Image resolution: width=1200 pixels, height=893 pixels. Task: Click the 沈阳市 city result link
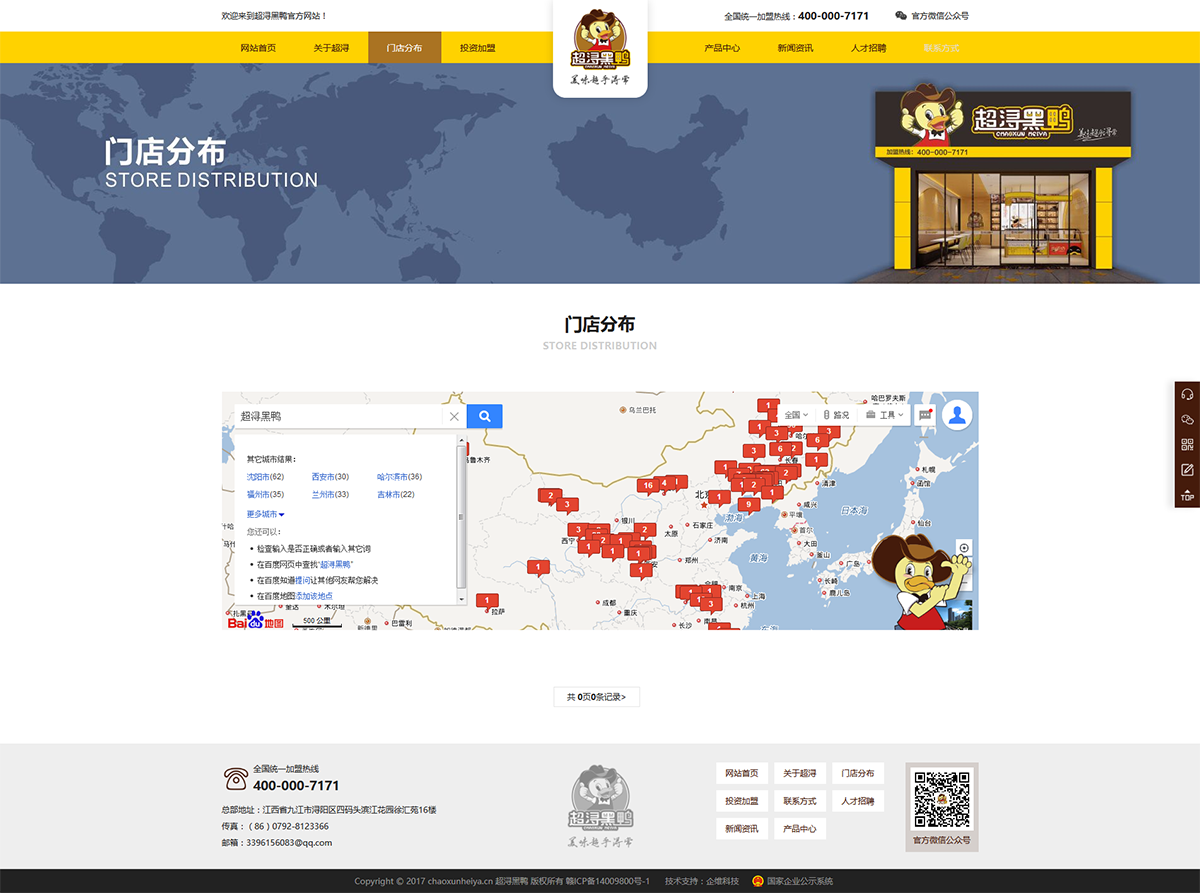pyautogui.click(x=265, y=477)
